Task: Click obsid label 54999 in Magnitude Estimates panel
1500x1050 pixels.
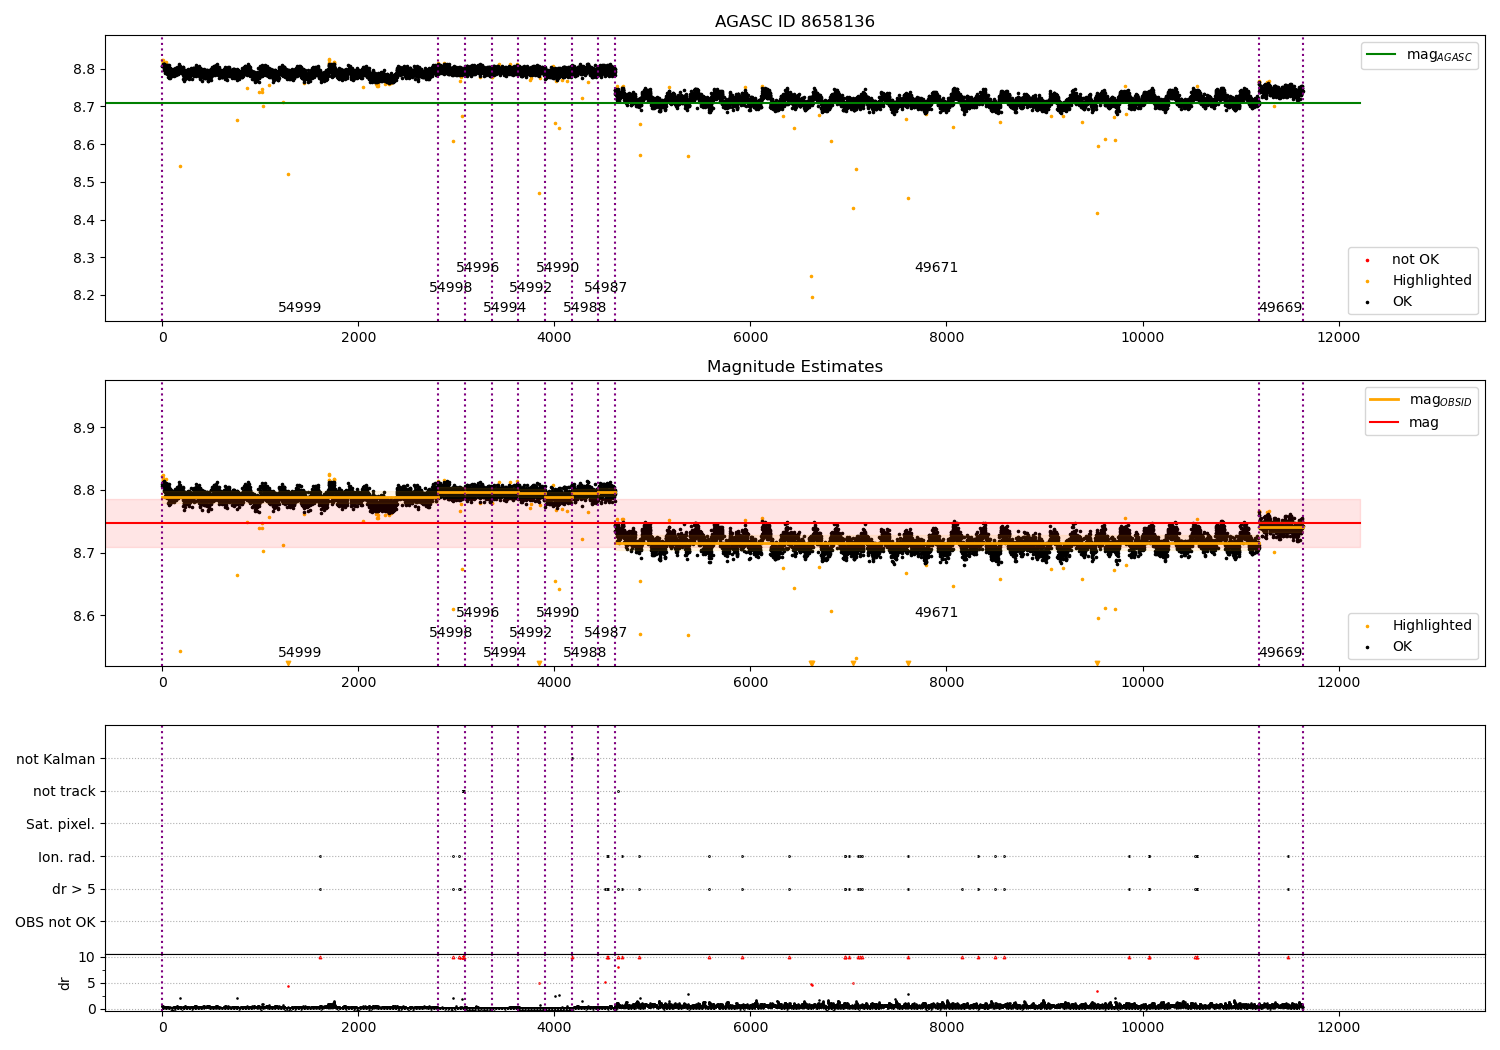Action: point(299,653)
